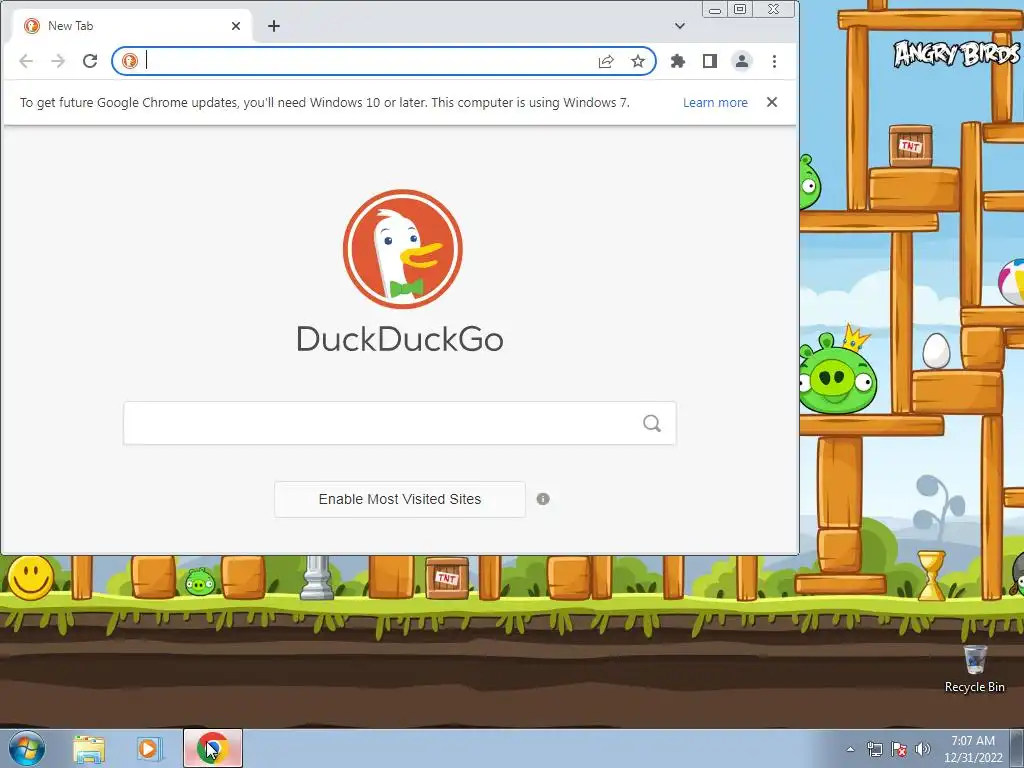Click the DuckDuckGo duck logo
This screenshot has width=1024, height=768.
pos(402,249)
